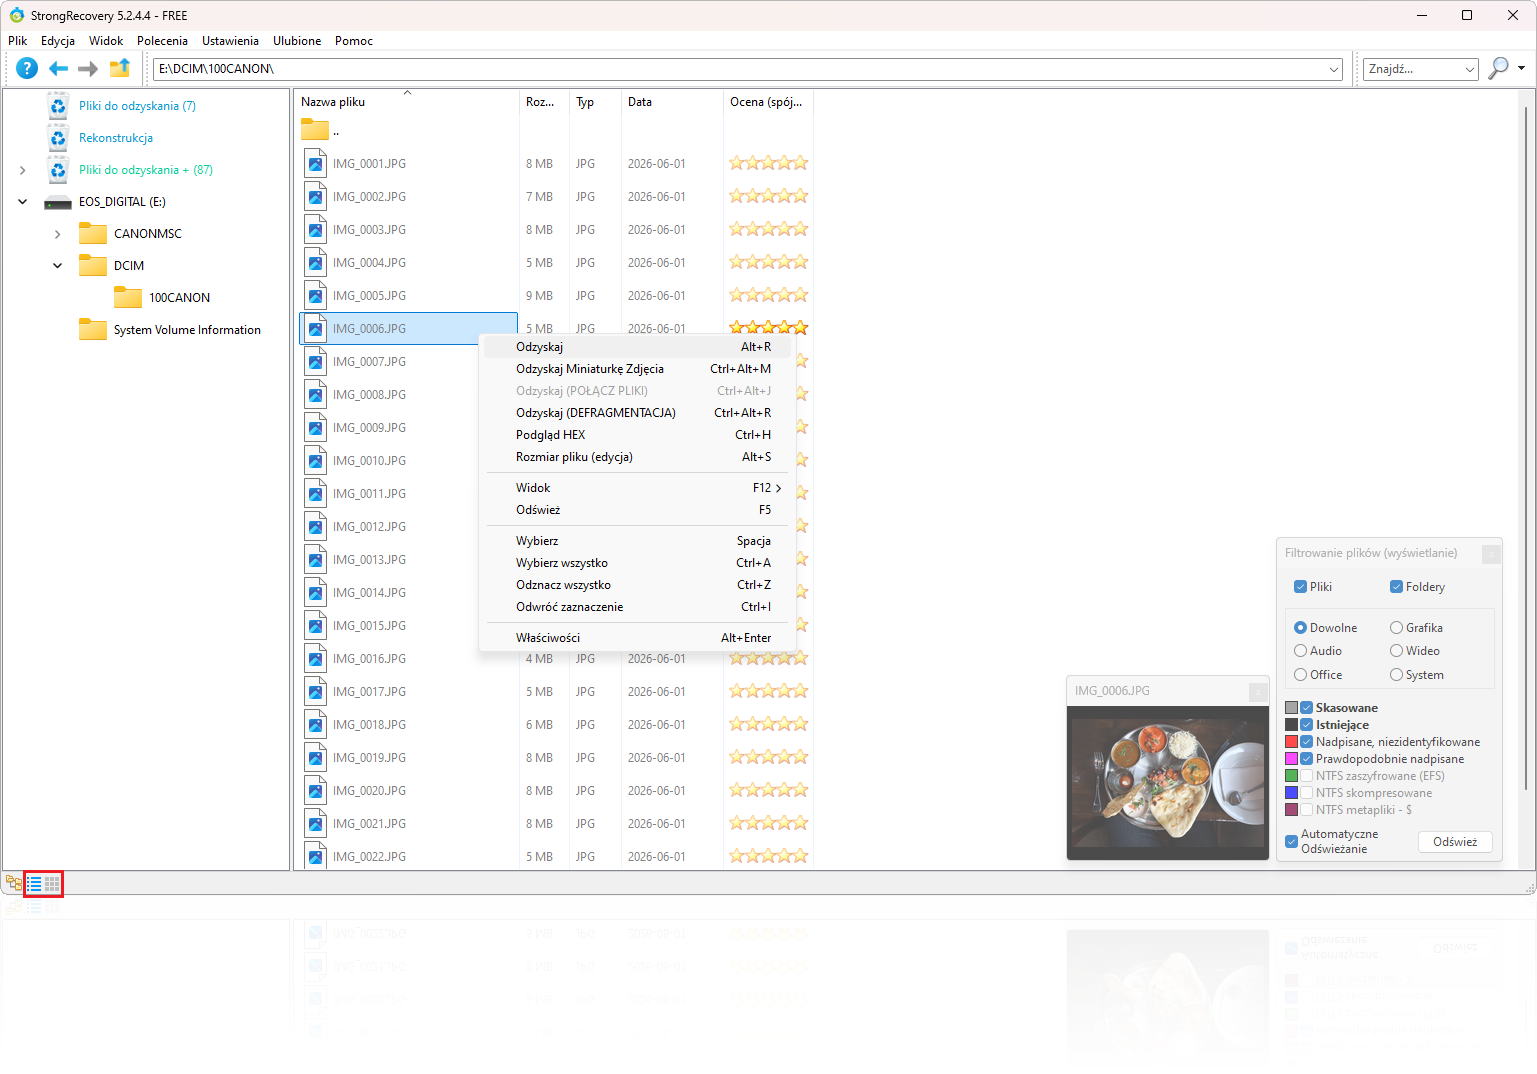The width and height of the screenshot is (1537, 1074).
Task: Open Pliki do odzyskania (7) link
Action: point(137,106)
